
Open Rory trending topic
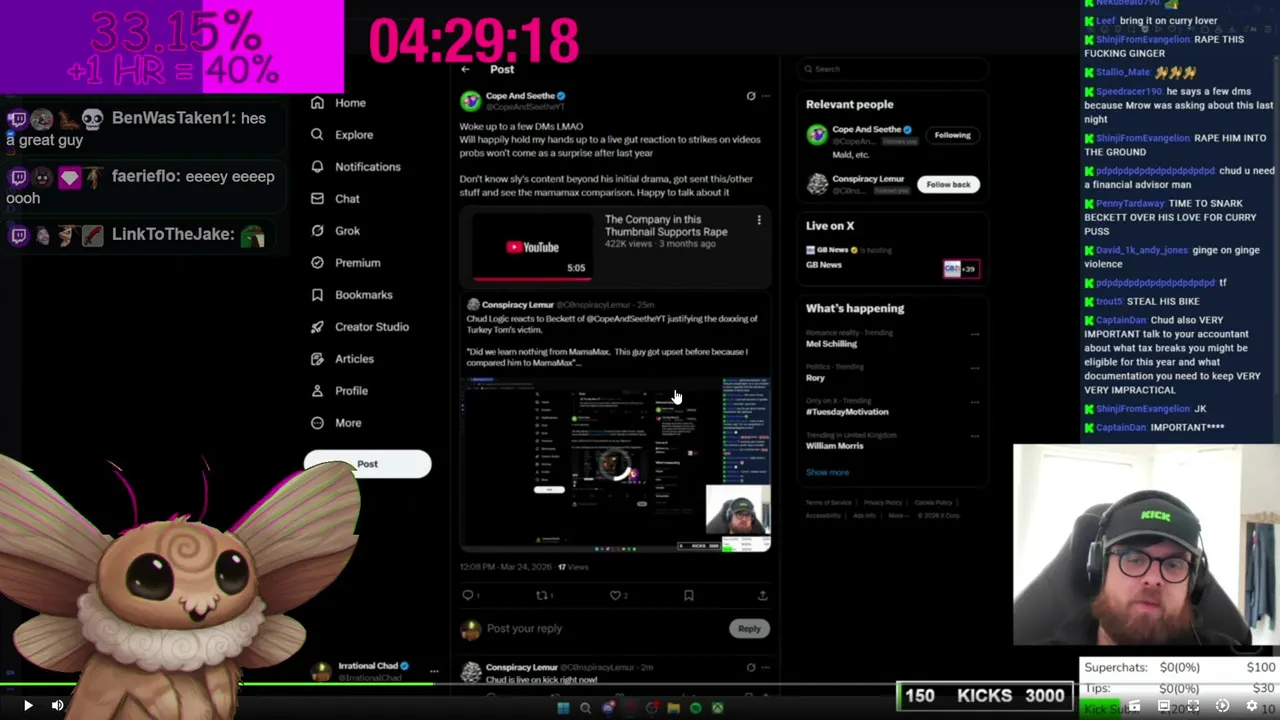[815, 378]
